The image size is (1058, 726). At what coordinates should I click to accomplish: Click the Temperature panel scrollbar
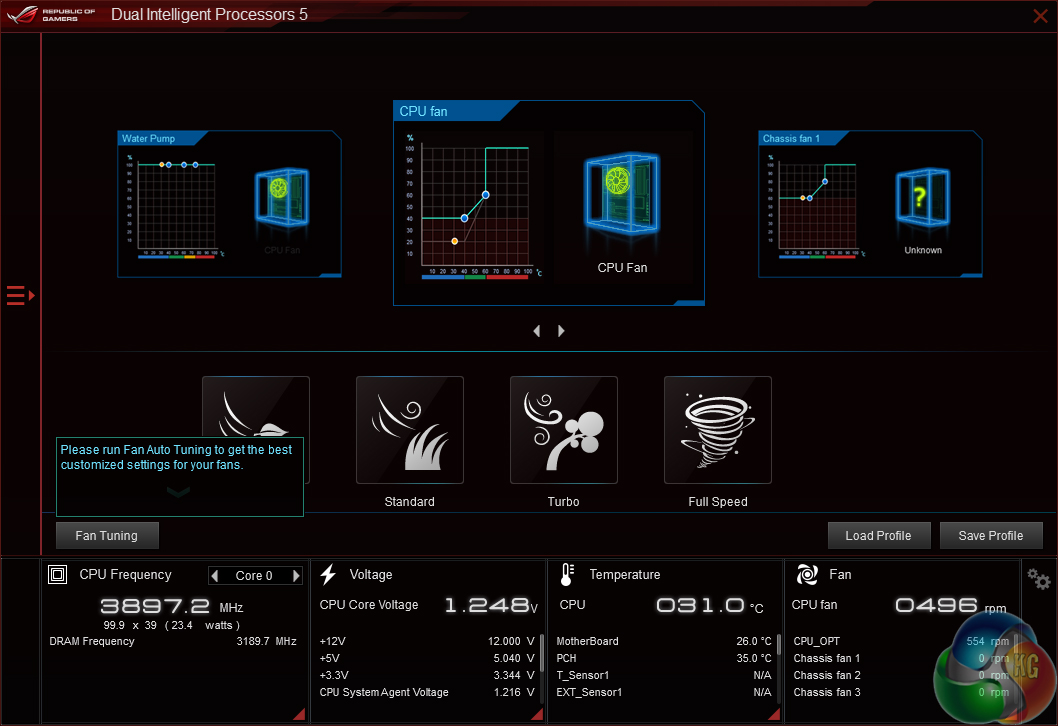779,644
